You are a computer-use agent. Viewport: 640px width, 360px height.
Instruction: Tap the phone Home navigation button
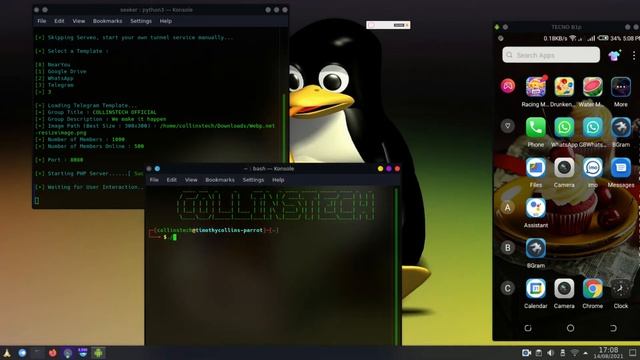tap(570, 328)
